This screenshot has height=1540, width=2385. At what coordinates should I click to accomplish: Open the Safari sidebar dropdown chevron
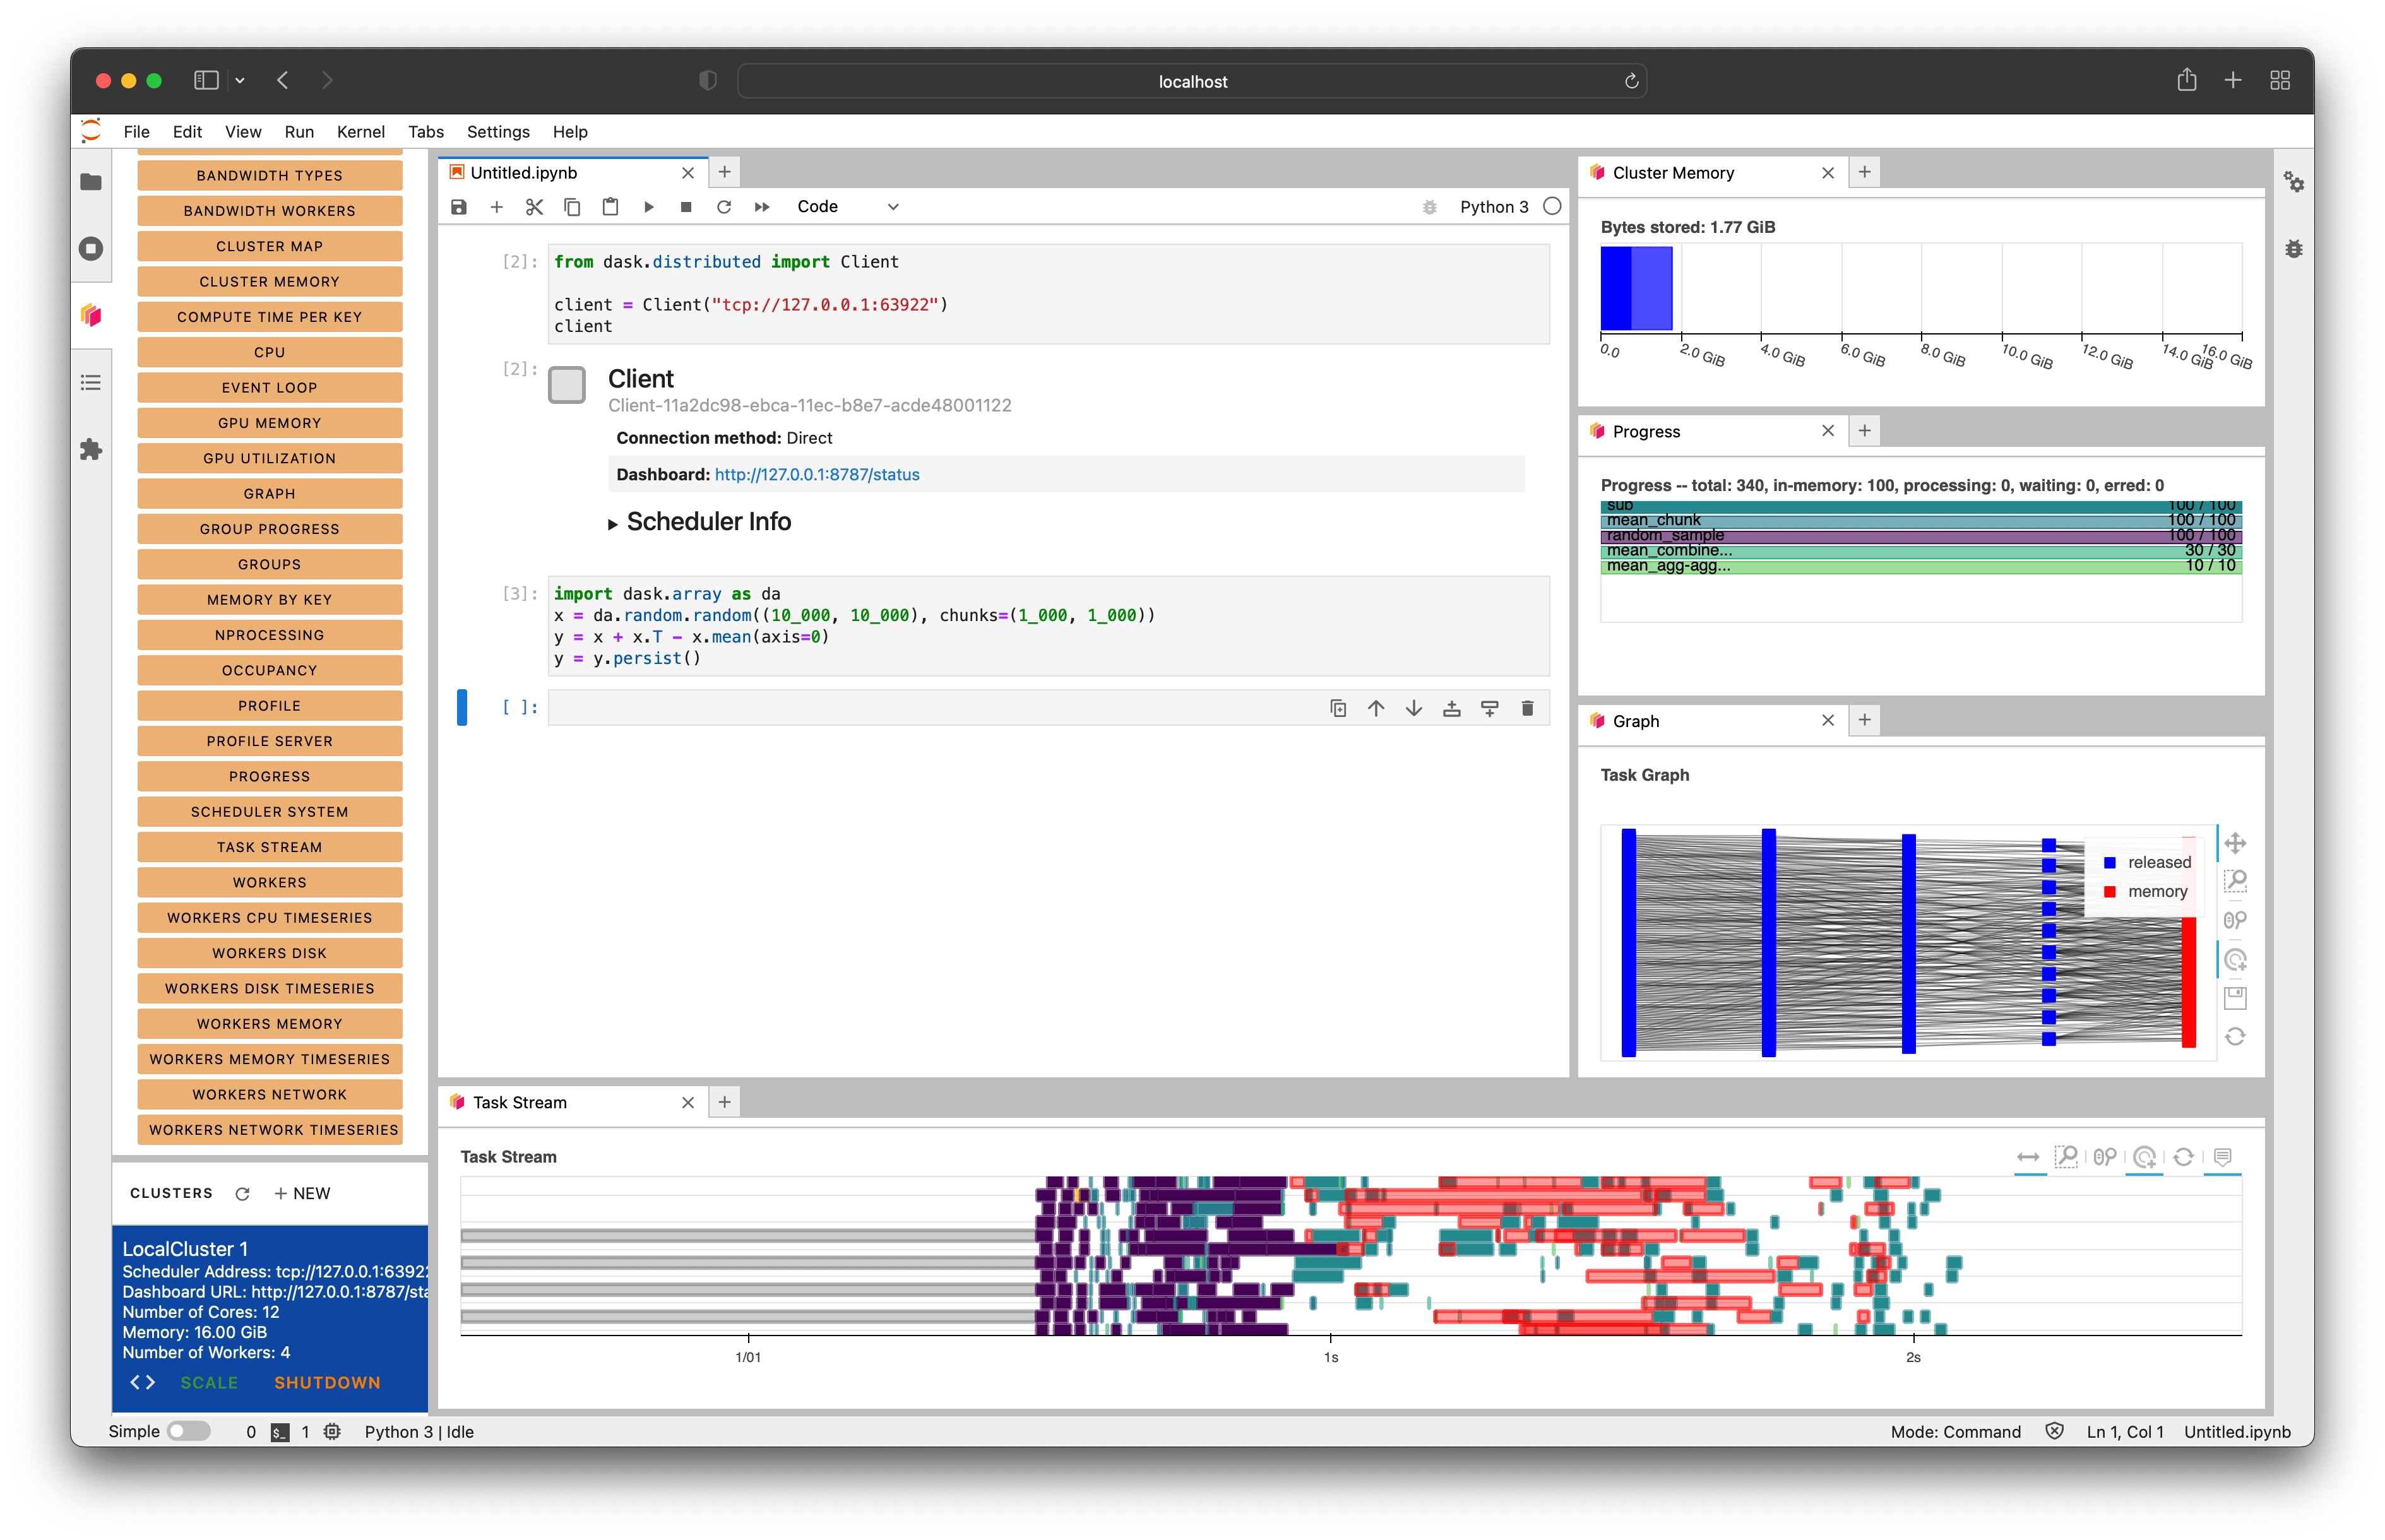click(x=239, y=80)
